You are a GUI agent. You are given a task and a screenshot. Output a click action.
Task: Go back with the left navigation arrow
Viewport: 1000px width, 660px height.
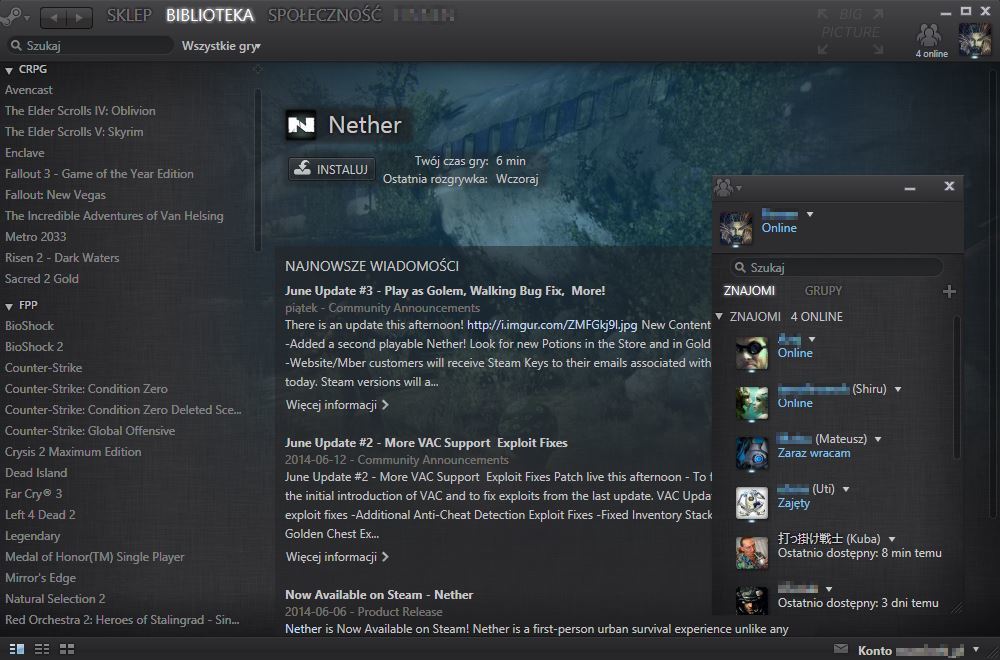54,17
